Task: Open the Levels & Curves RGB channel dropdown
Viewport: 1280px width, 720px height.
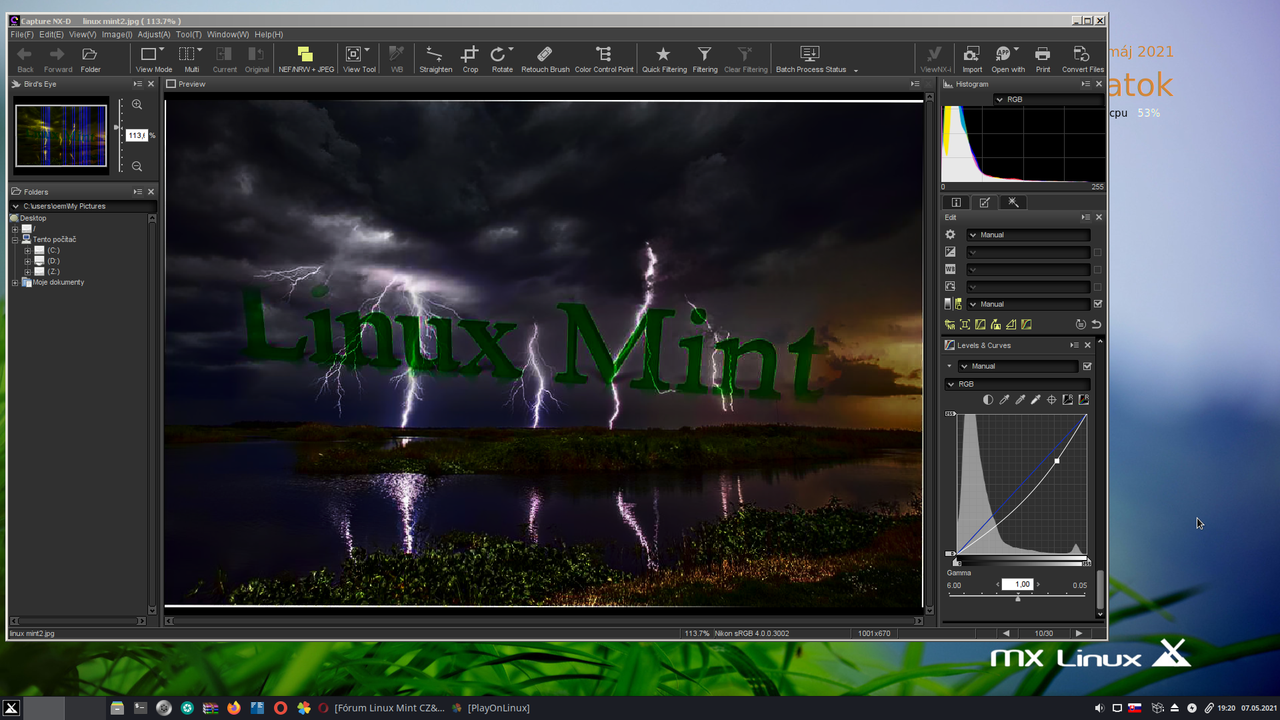Action: [1018, 384]
